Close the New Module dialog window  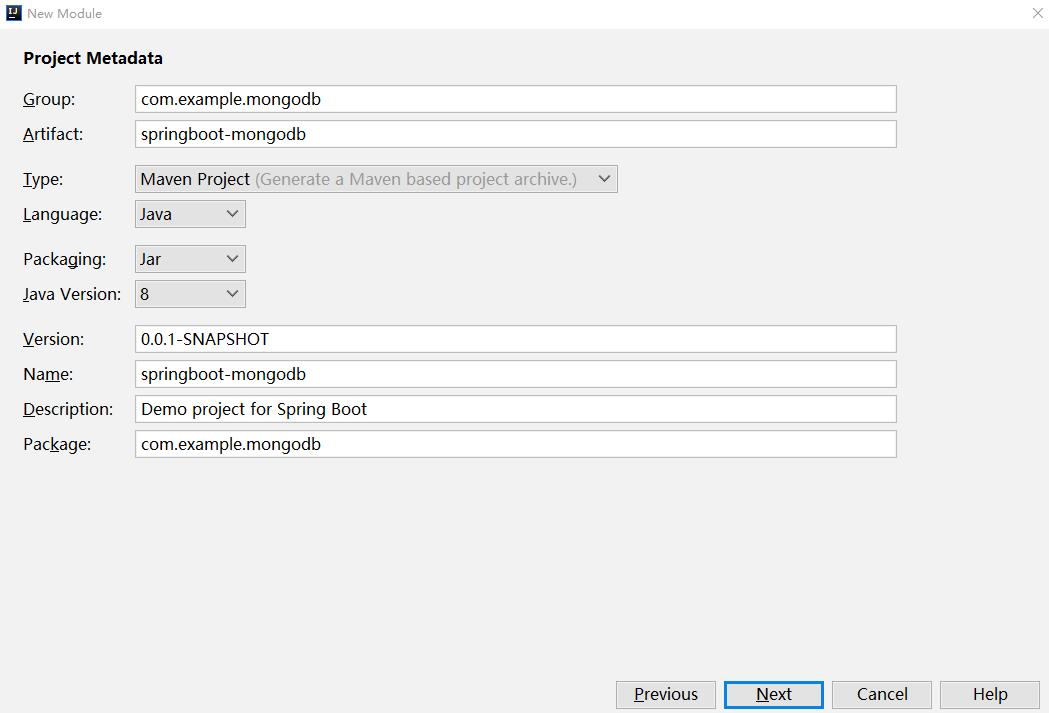[x=1036, y=14]
